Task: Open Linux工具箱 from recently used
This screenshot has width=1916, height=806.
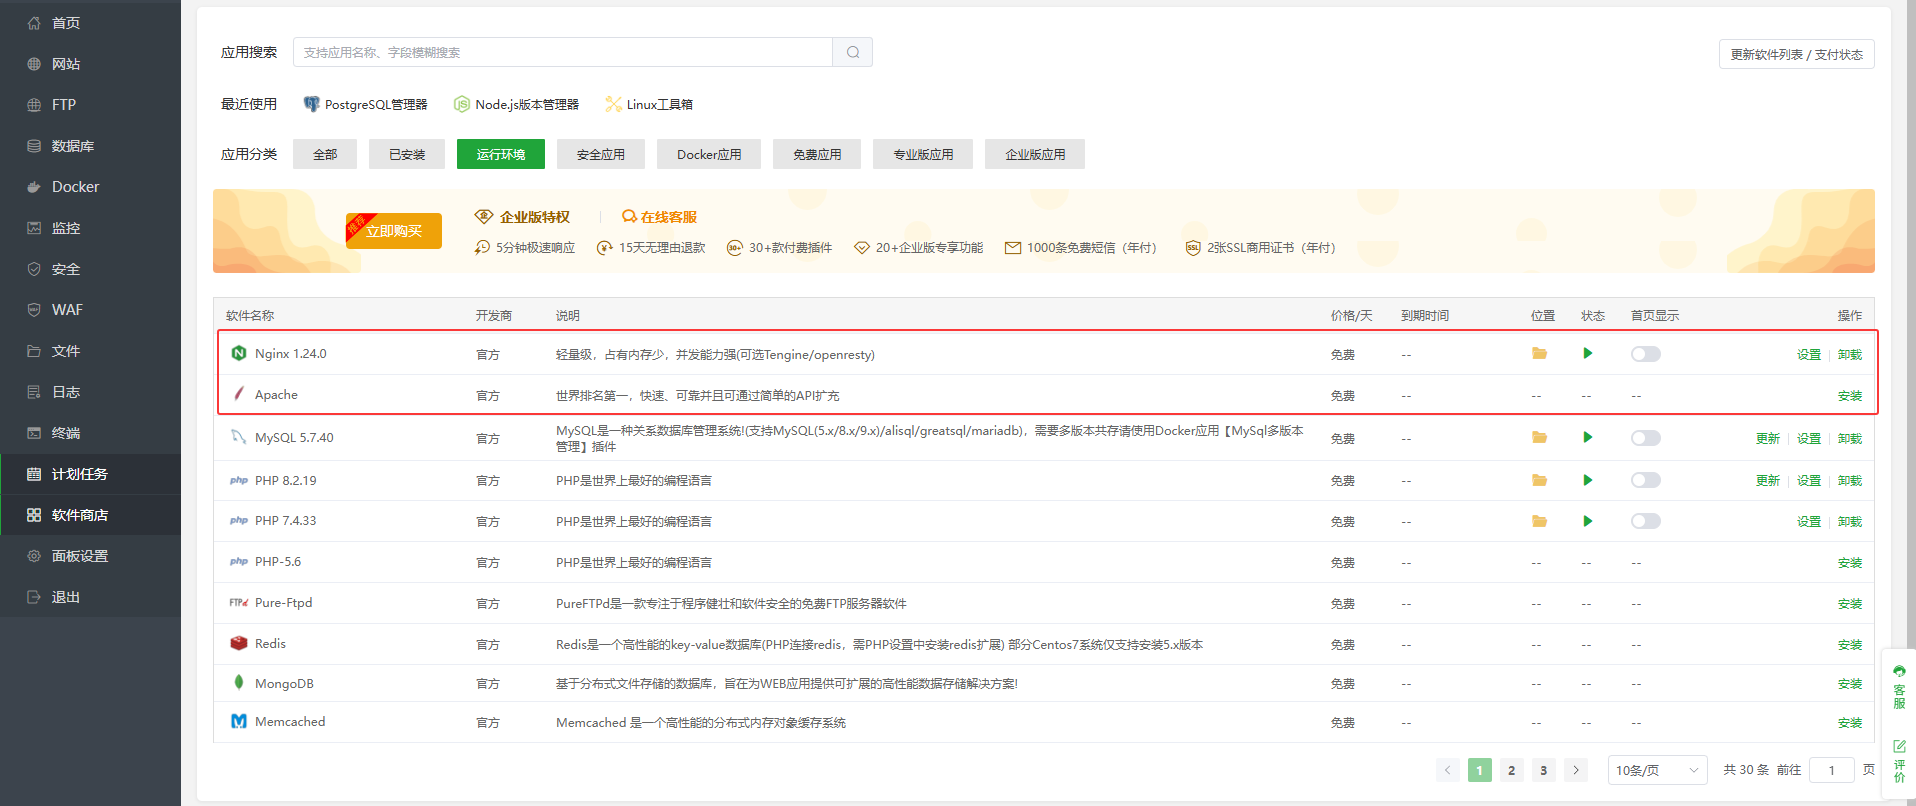Action: point(650,104)
